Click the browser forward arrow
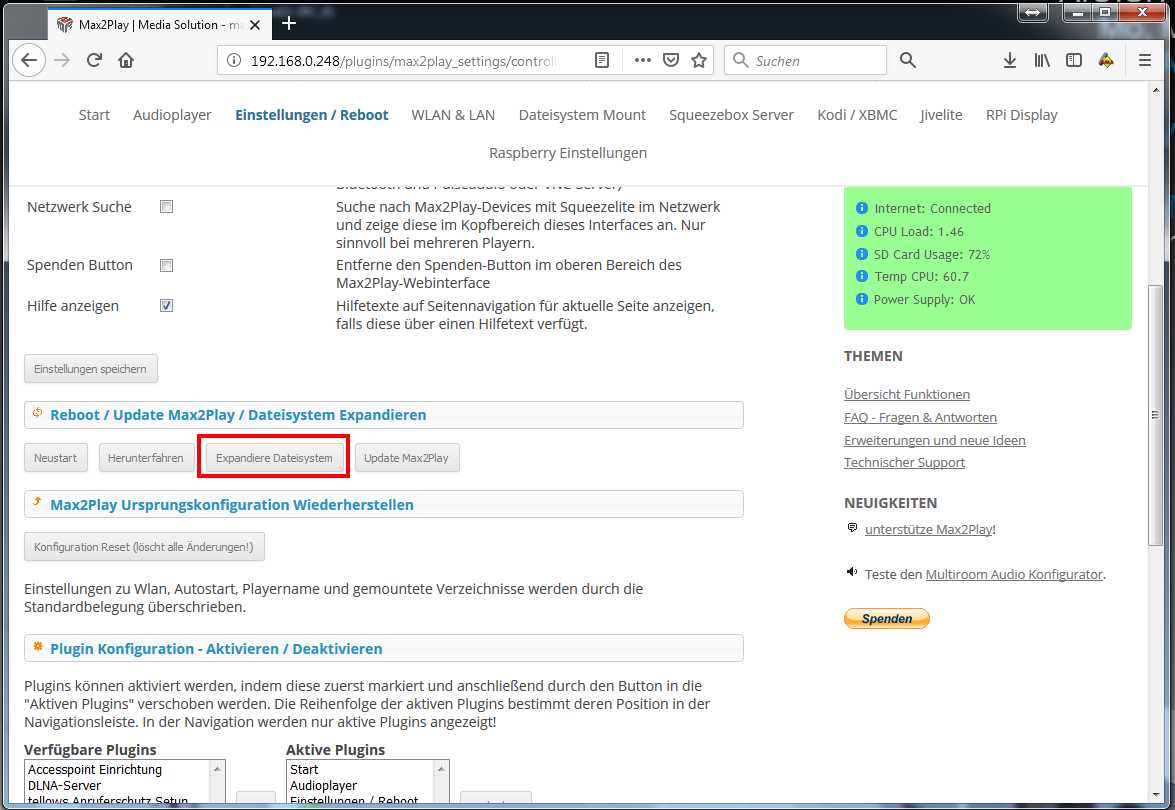This screenshot has height=810, width=1175. pyautogui.click(x=62, y=60)
